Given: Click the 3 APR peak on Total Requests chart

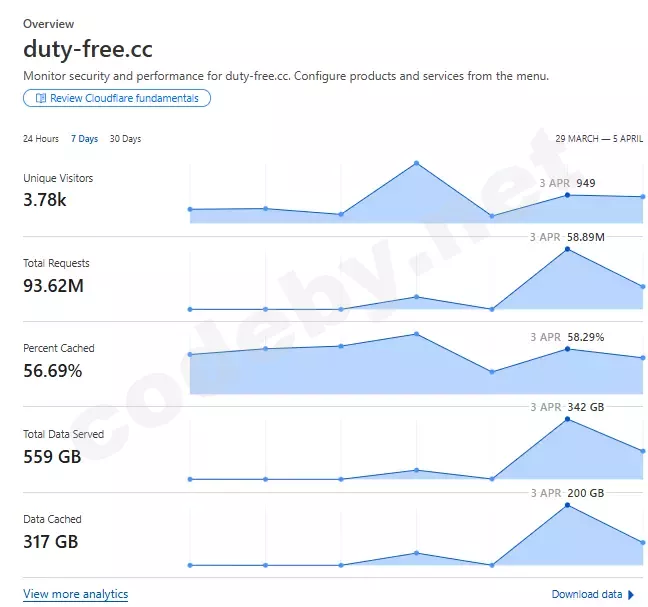Looking at the screenshot, I should (x=567, y=249).
